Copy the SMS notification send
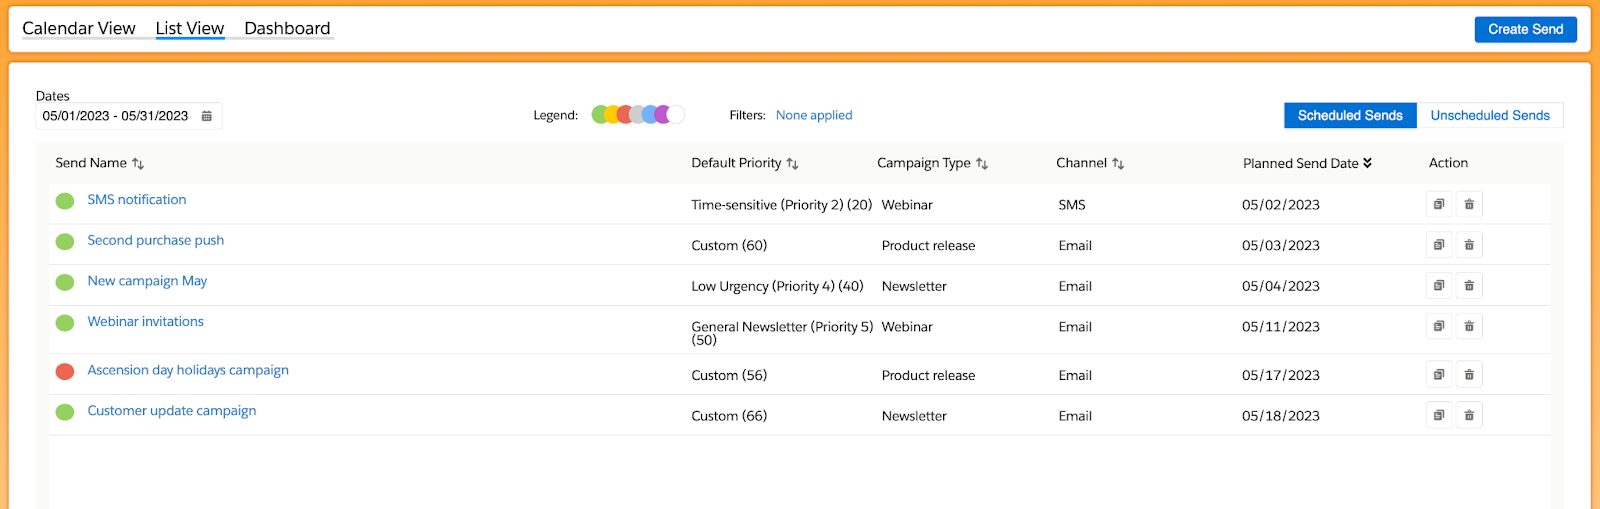The height and width of the screenshot is (509, 1600). pos(1439,204)
